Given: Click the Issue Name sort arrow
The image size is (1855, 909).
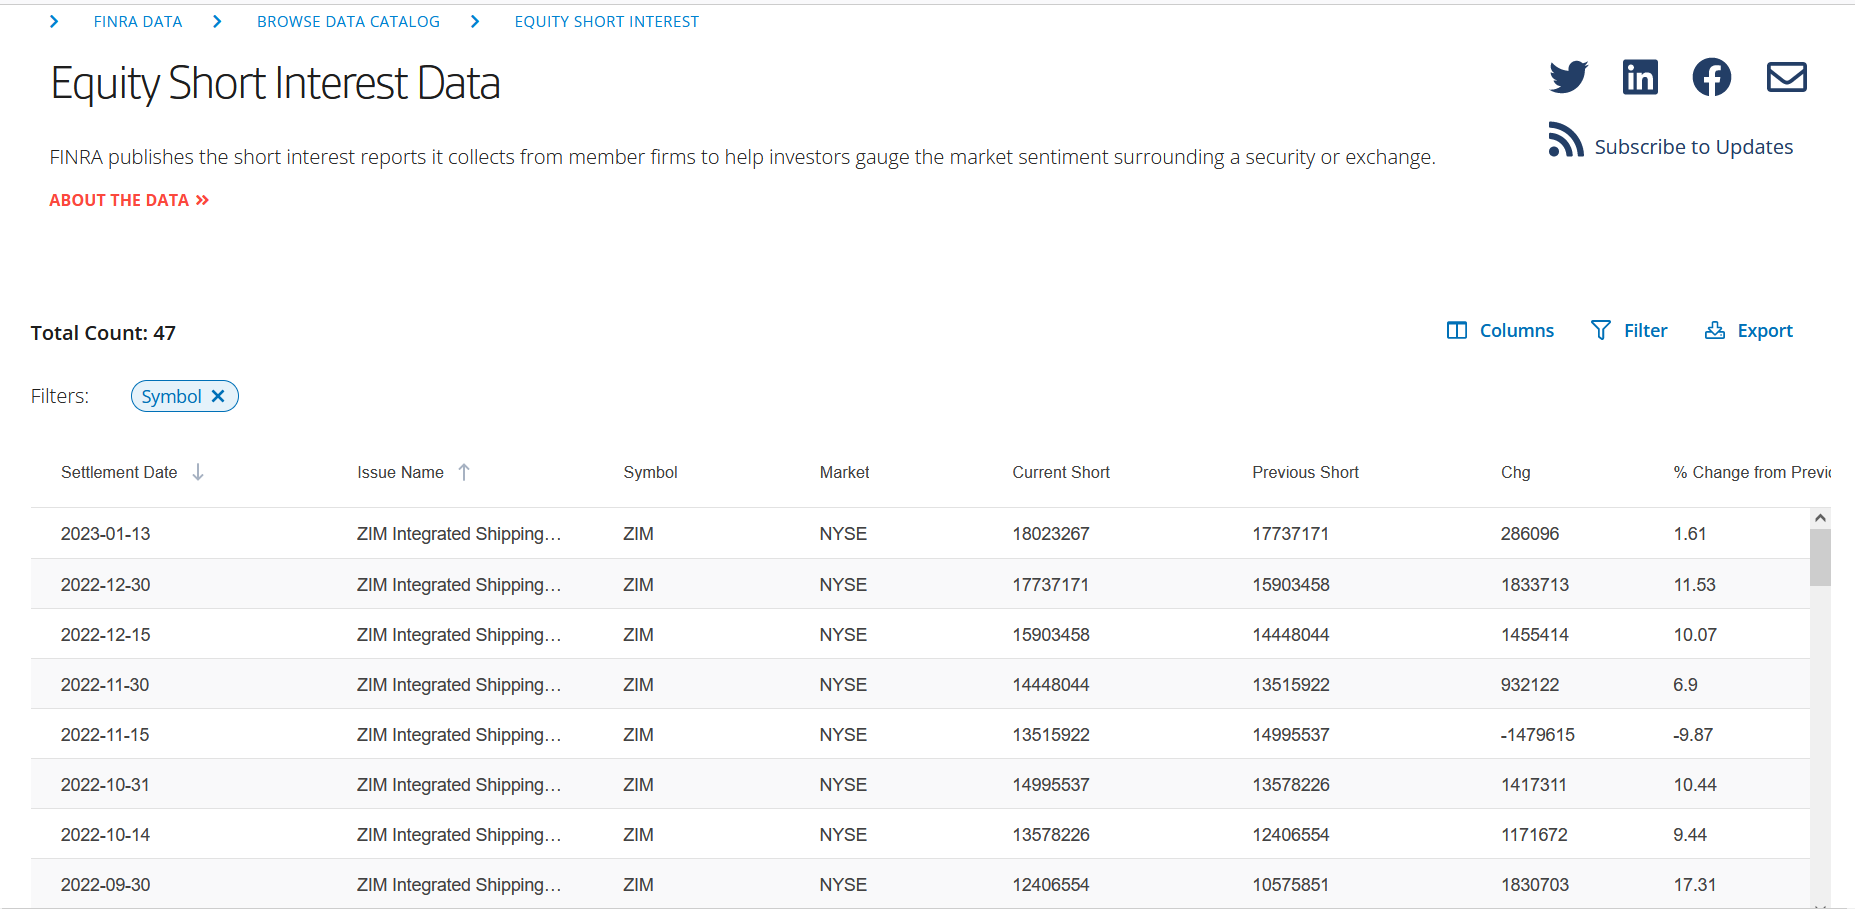Looking at the screenshot, I should coord(464,472).
